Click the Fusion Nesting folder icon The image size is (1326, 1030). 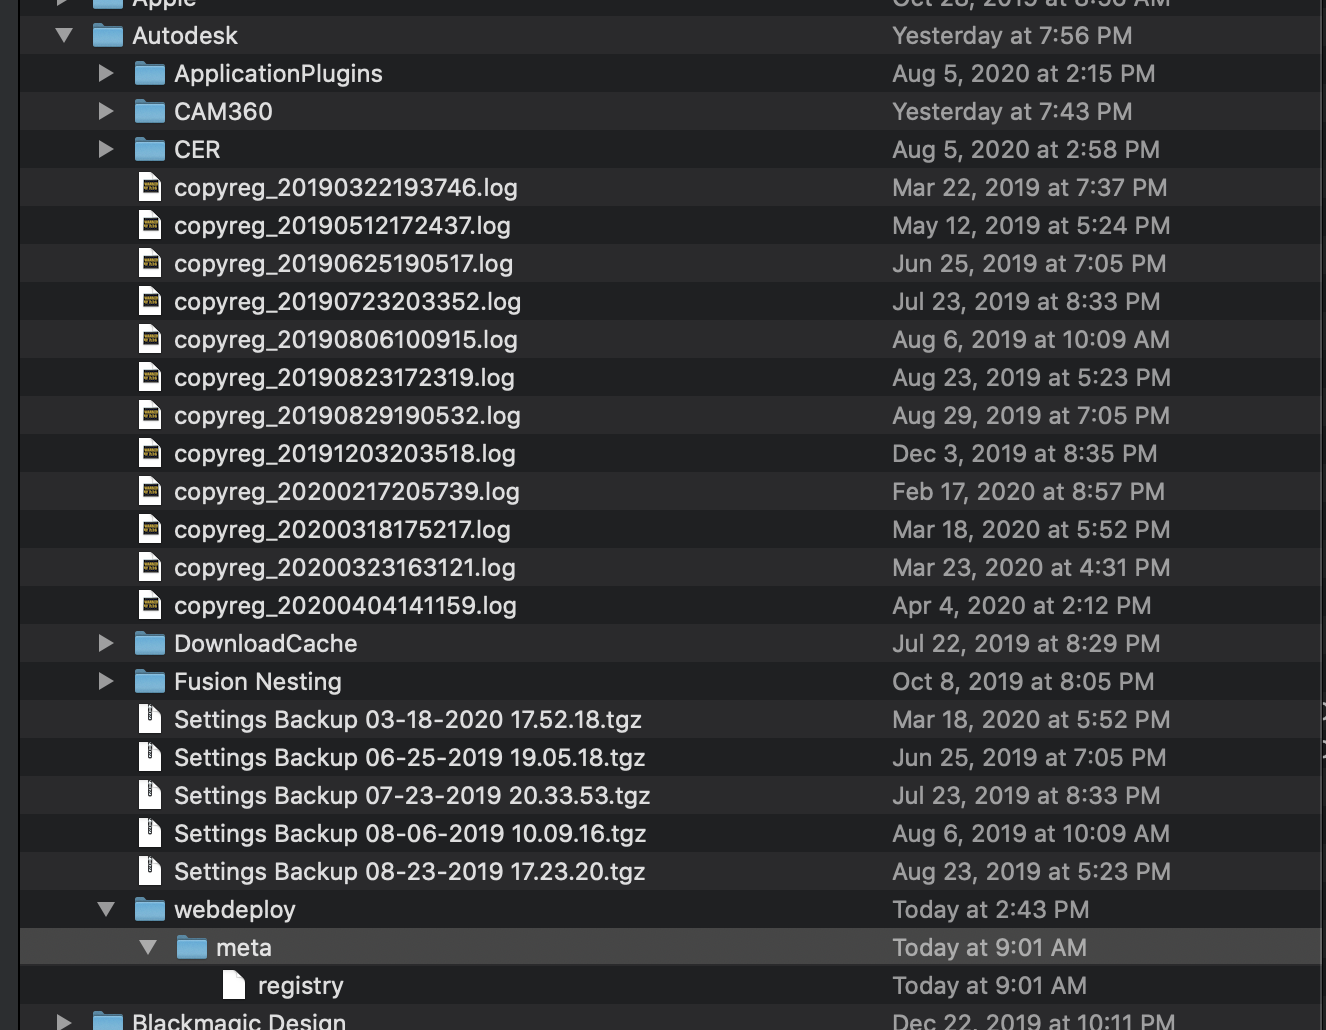point(149,681)
